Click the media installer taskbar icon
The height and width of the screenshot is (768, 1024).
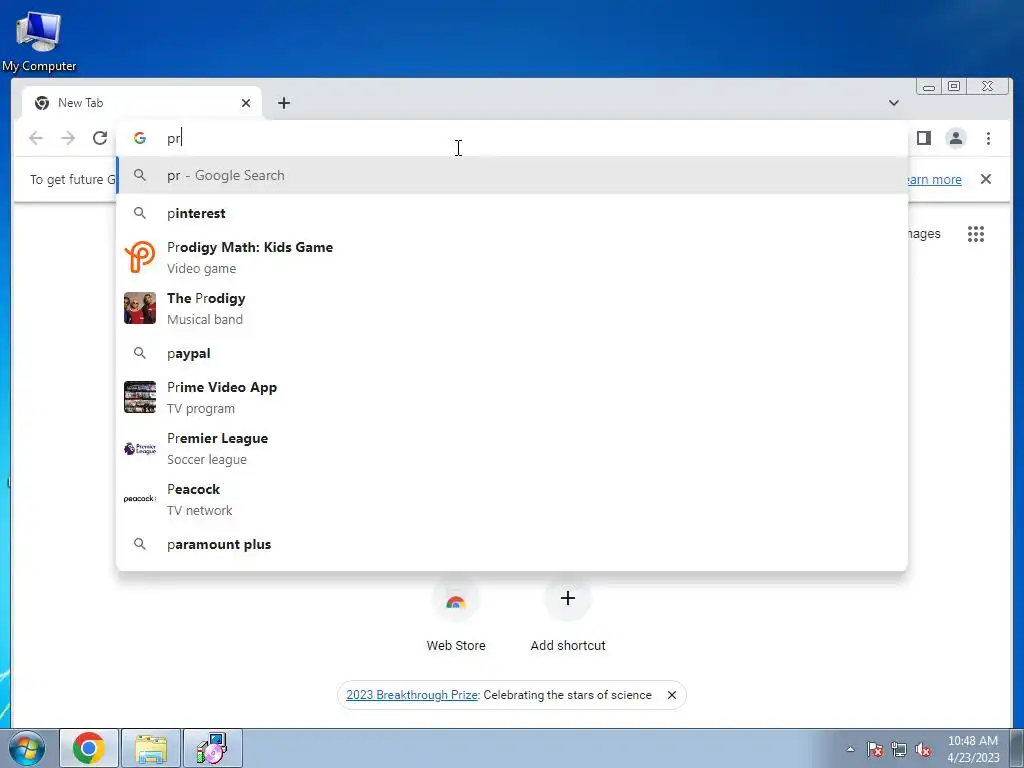pyautogui.click(x=213, y=748)
